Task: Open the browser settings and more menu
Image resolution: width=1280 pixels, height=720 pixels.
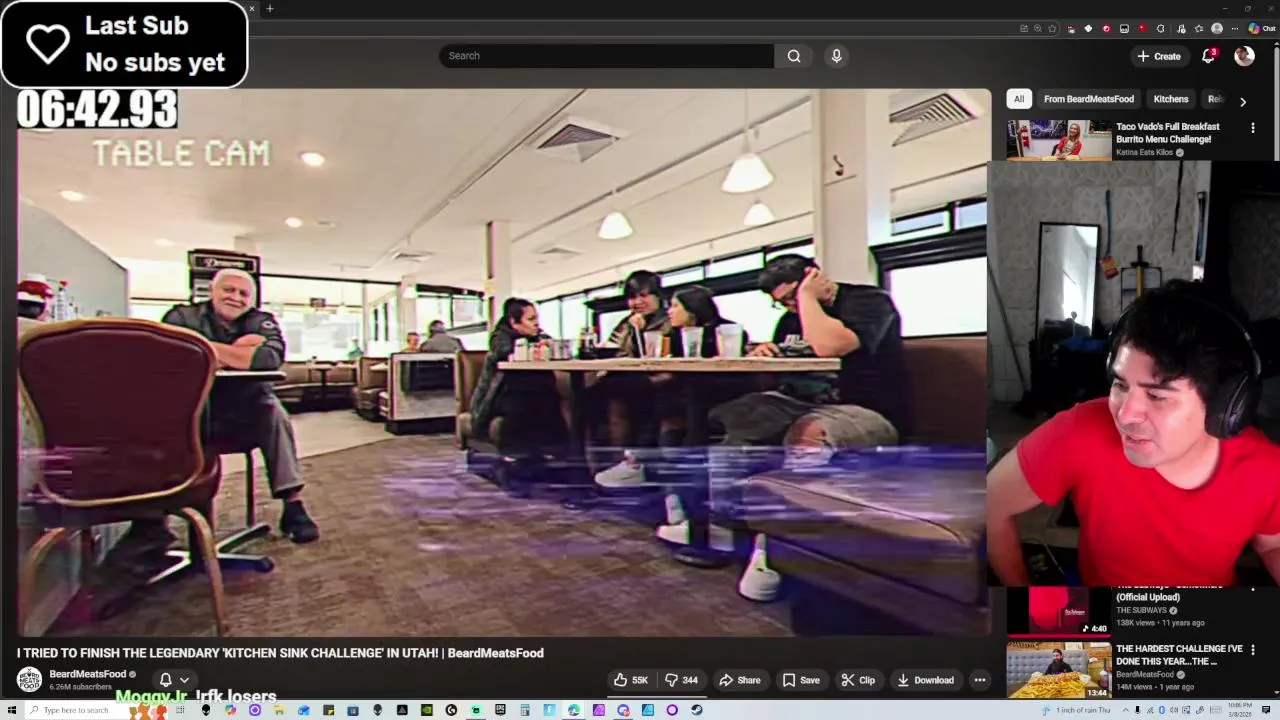Action: click(1235, 29)
